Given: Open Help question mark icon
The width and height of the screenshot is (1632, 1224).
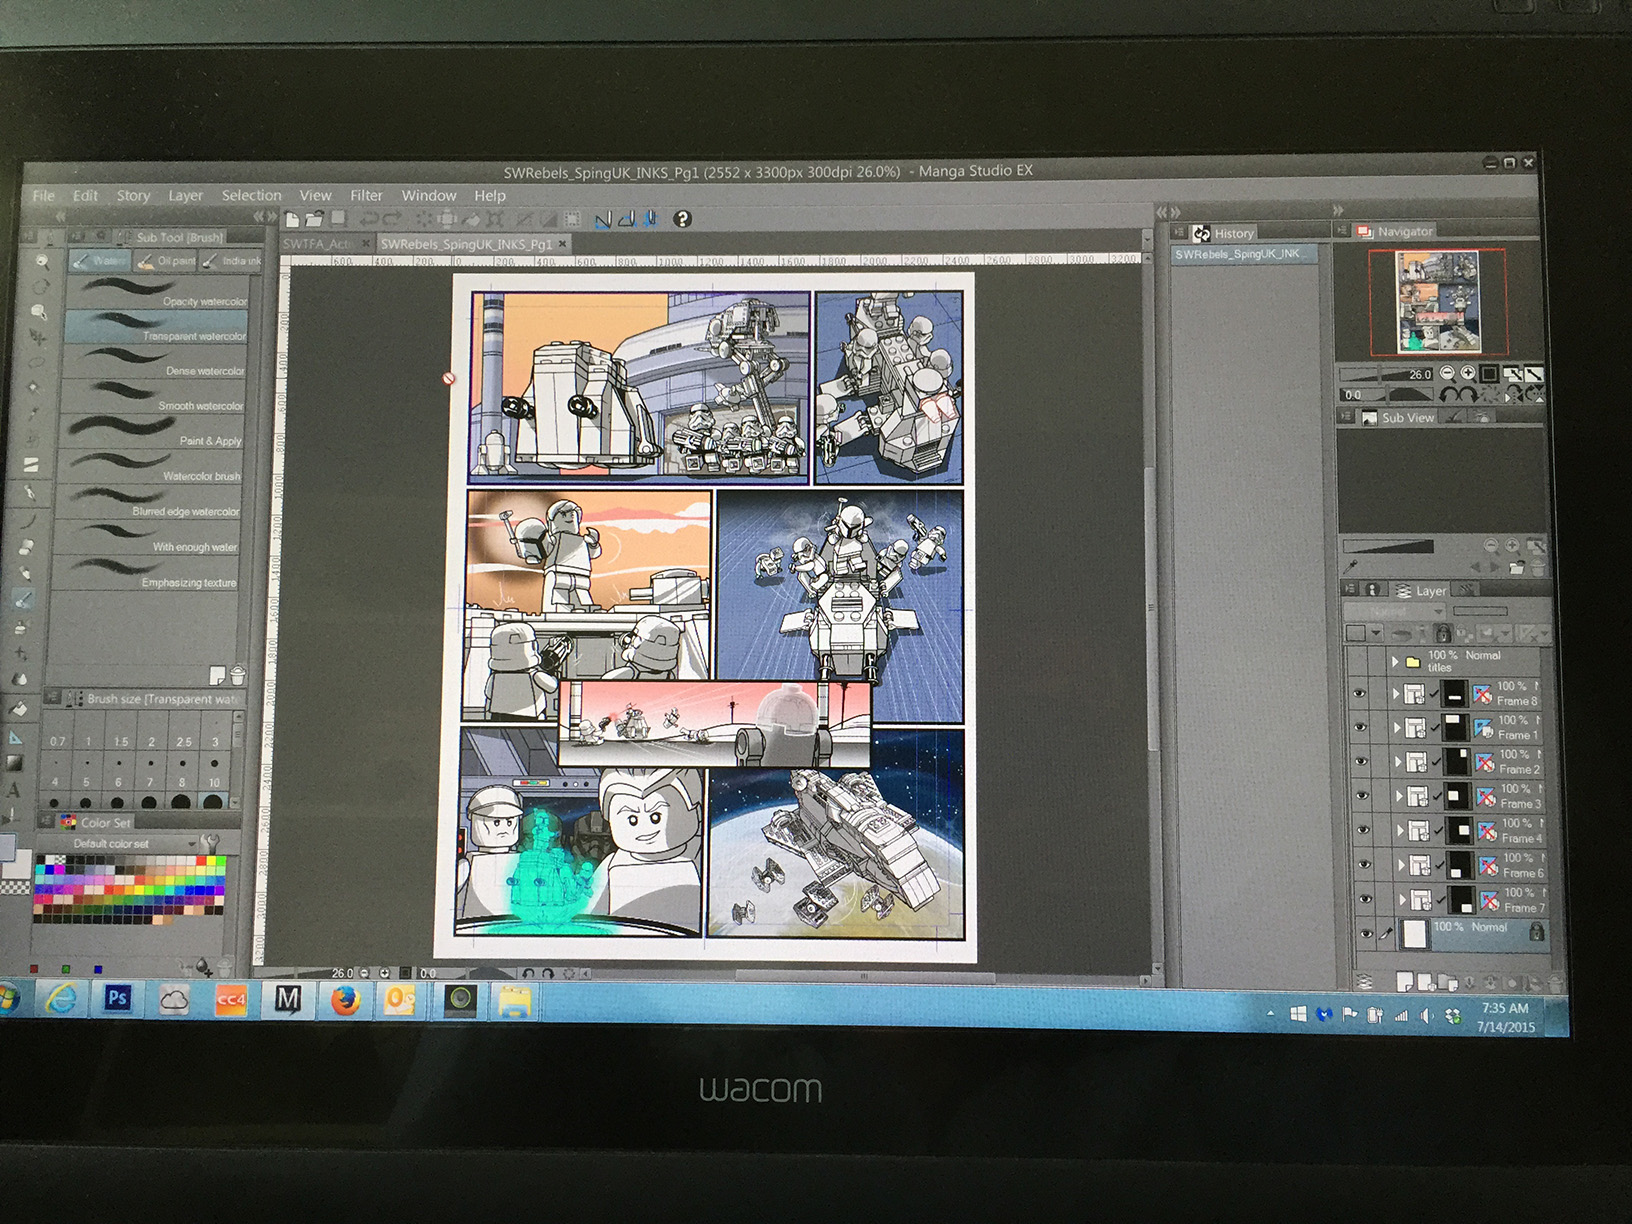Looking at the screenshot, I should 682,219.
